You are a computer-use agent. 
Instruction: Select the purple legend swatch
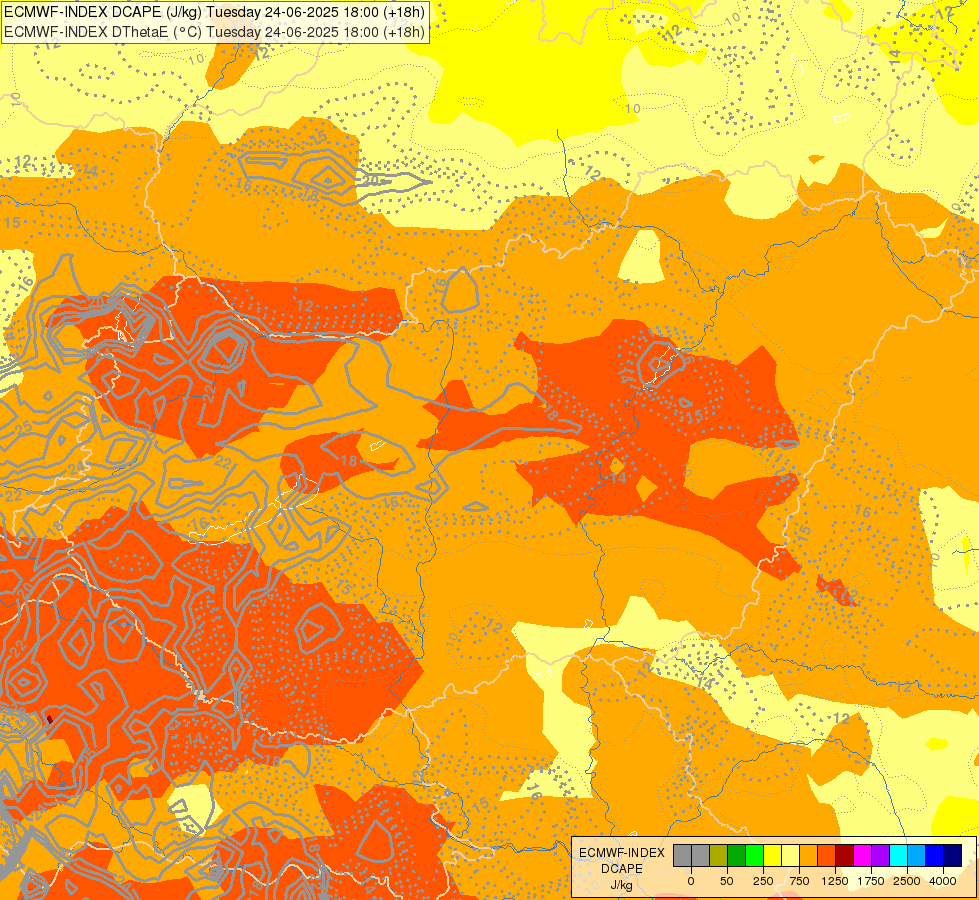pyautogui.click(x=880, y=855)
